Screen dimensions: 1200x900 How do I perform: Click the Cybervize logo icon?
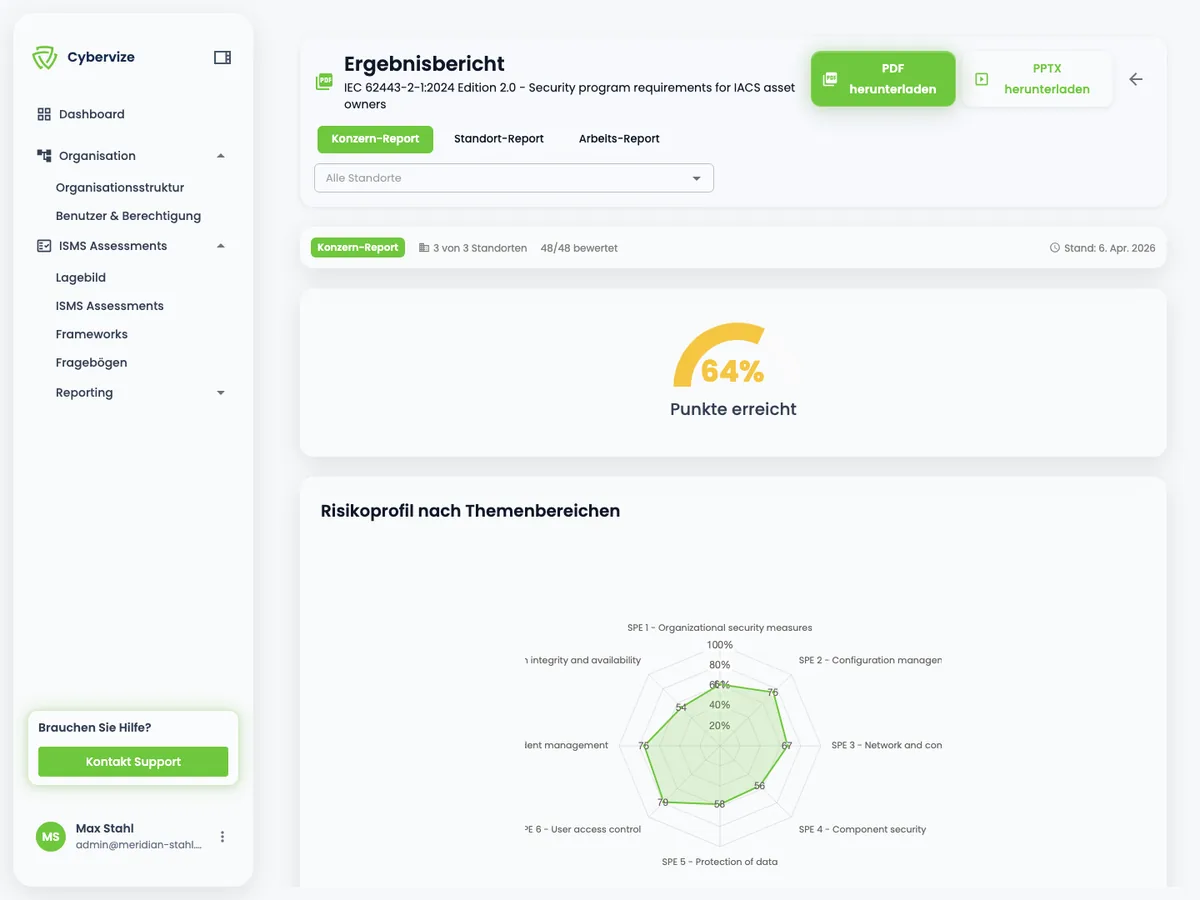click(x=44, y=57)
